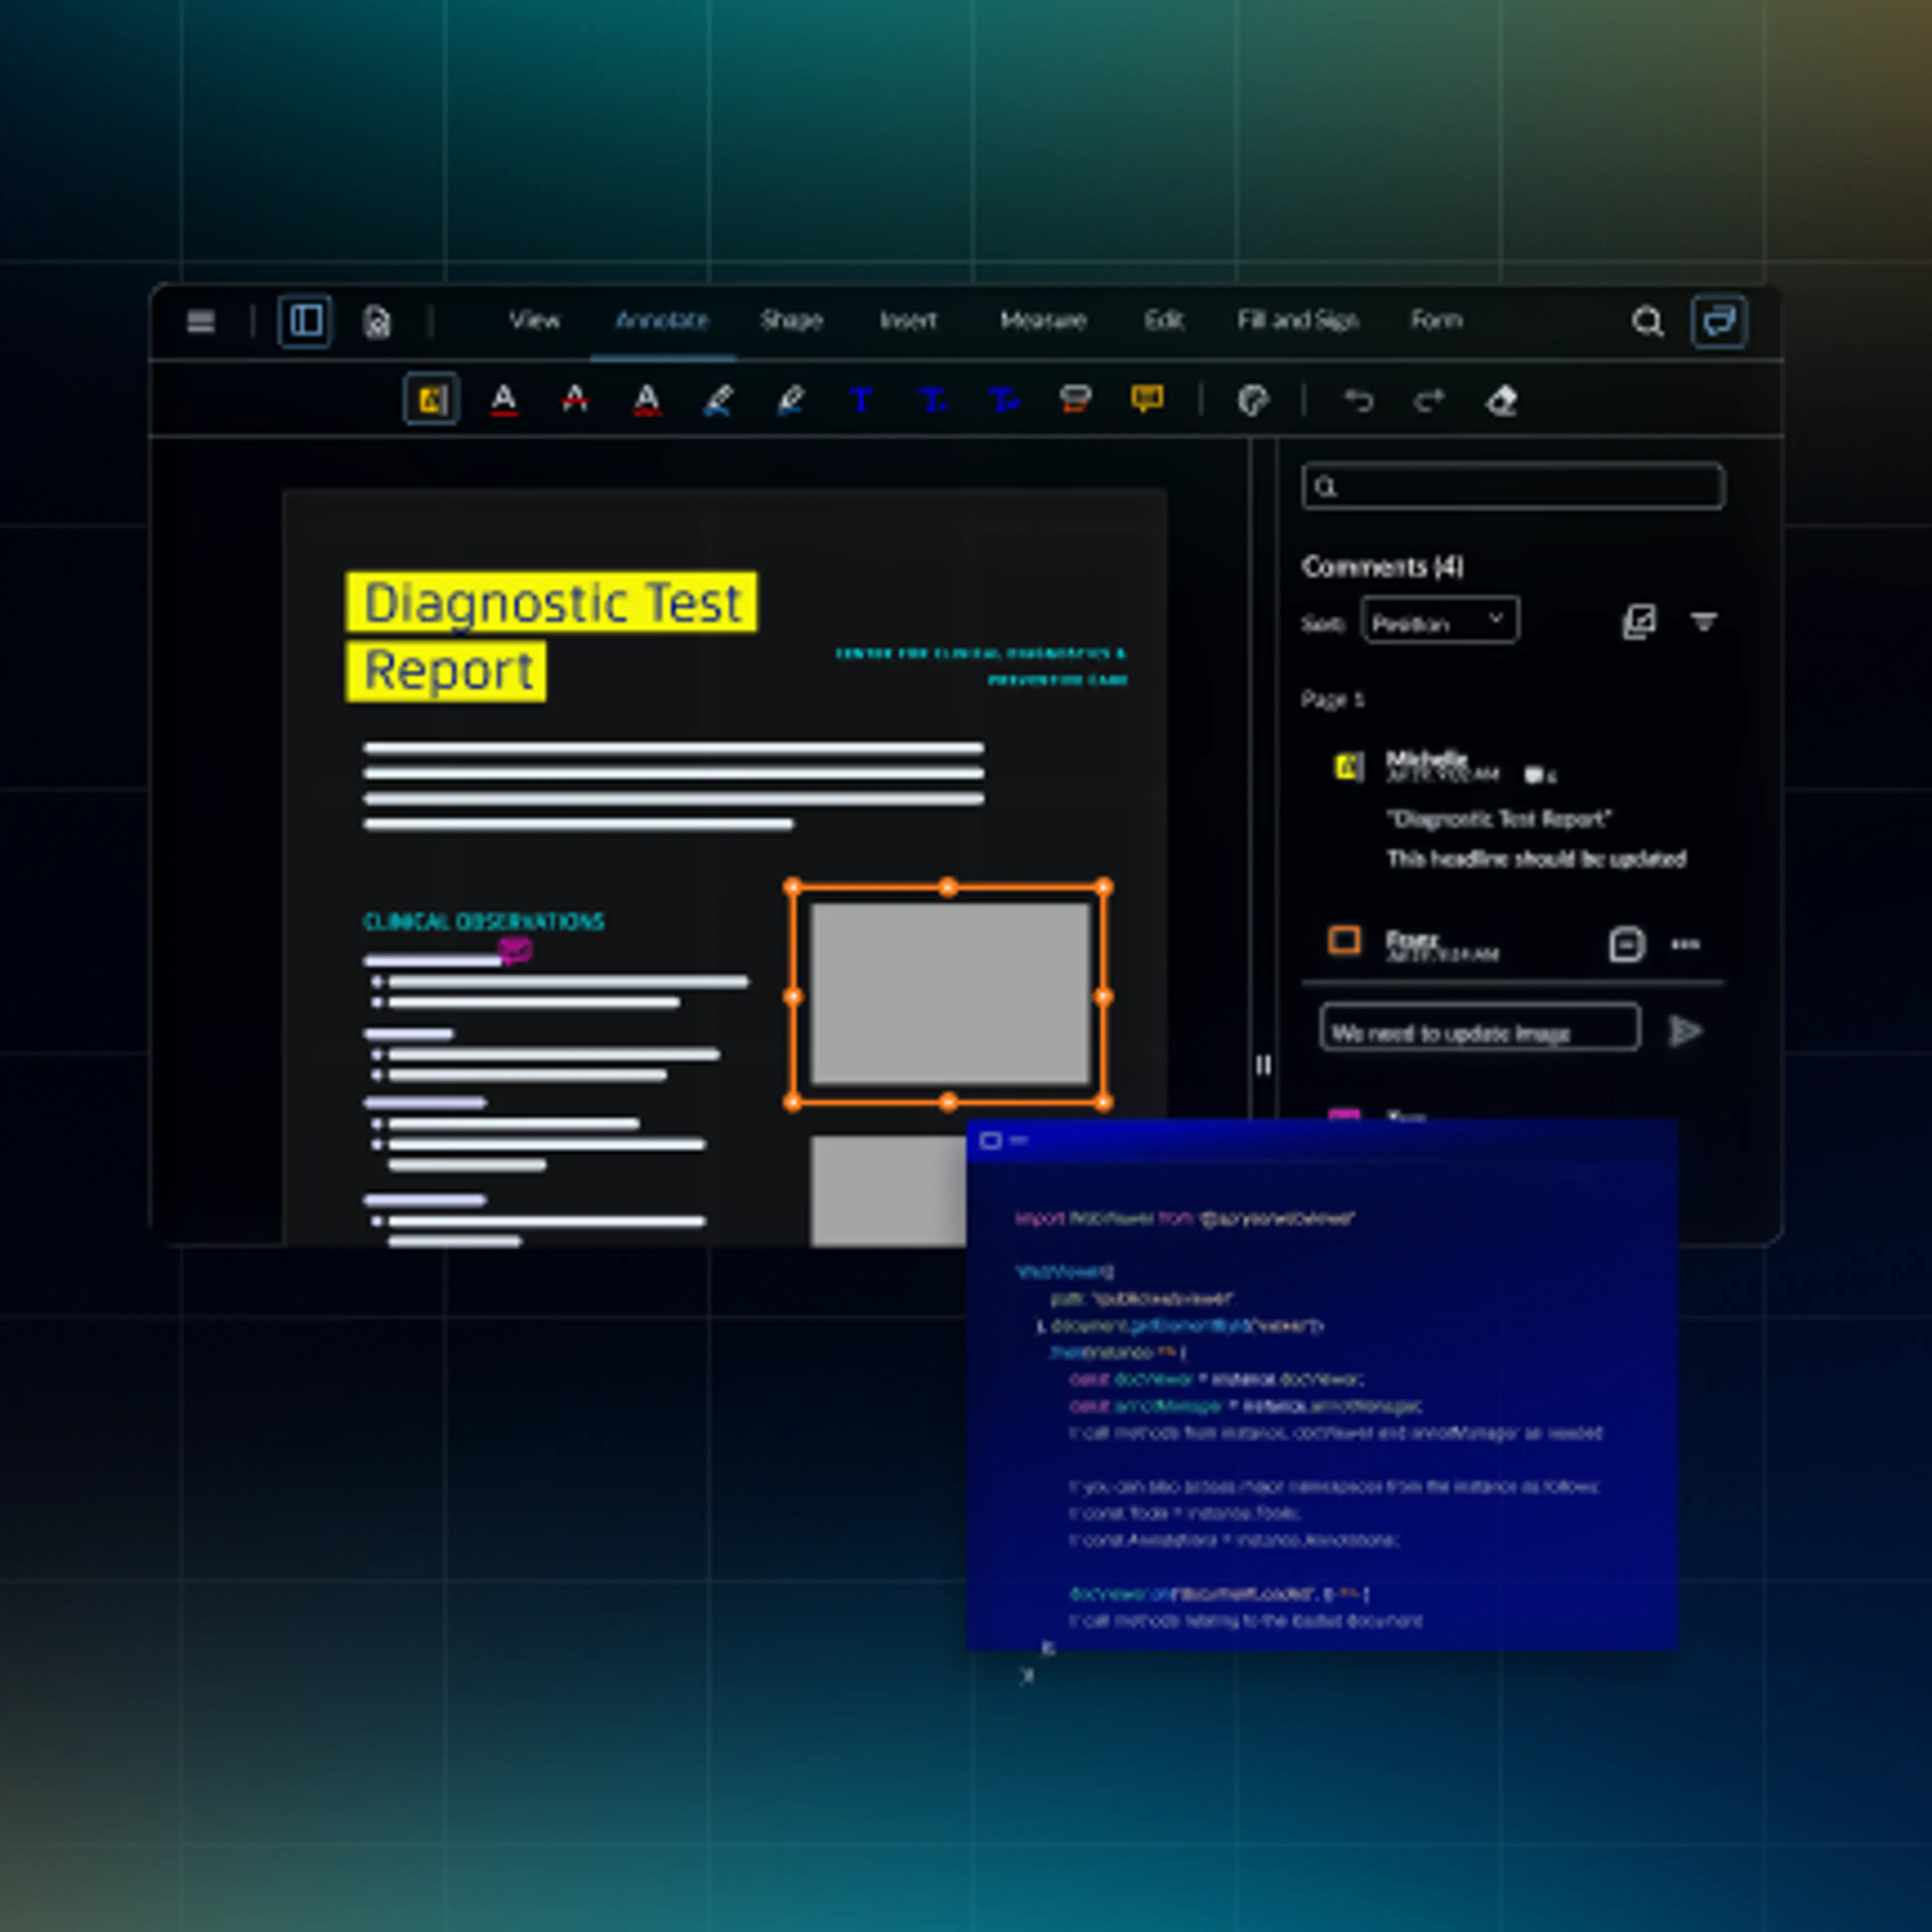Switch to the Measure tab
This screenshot has height=1932, width=1932.
pyautogui.click(x=1043, y=321)
